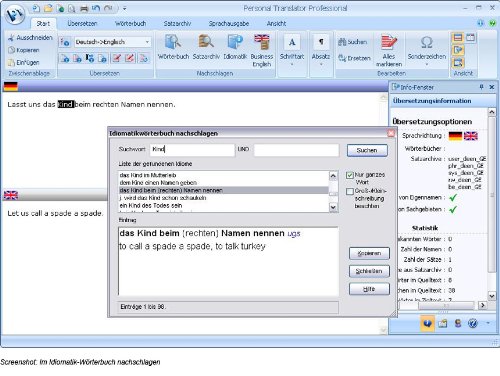The width and height of the screenshot is (500, 376).
Task: Click the first red pen translation icon
Action: click(116, 58)
